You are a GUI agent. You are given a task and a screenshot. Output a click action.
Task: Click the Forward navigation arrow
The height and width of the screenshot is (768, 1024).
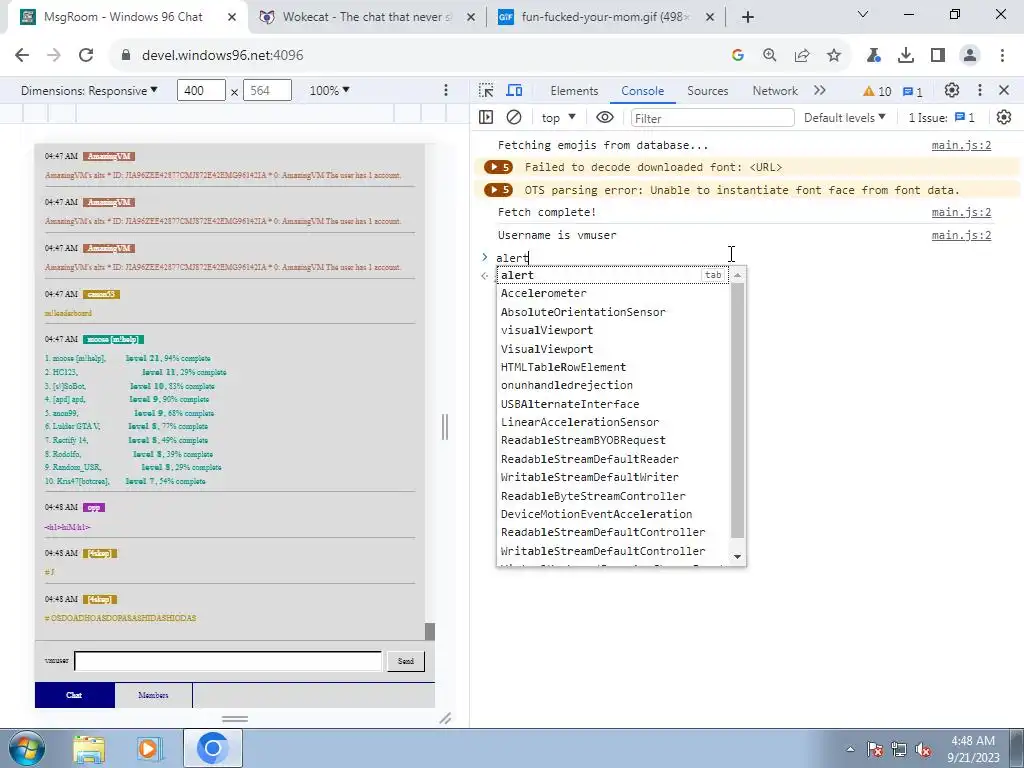tap(54, 56)
